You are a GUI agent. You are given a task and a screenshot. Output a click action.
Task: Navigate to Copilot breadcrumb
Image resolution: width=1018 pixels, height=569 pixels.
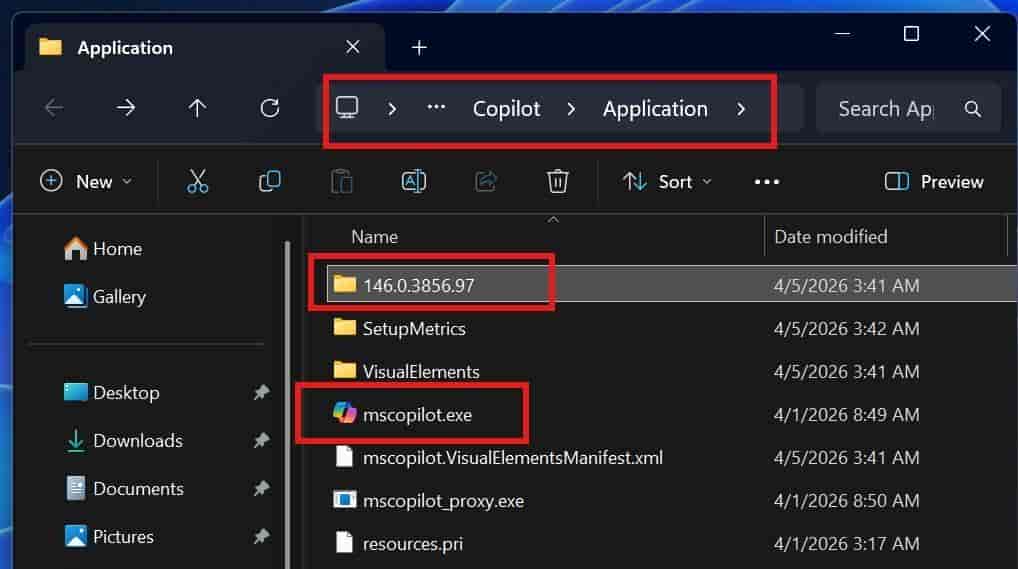506,109
